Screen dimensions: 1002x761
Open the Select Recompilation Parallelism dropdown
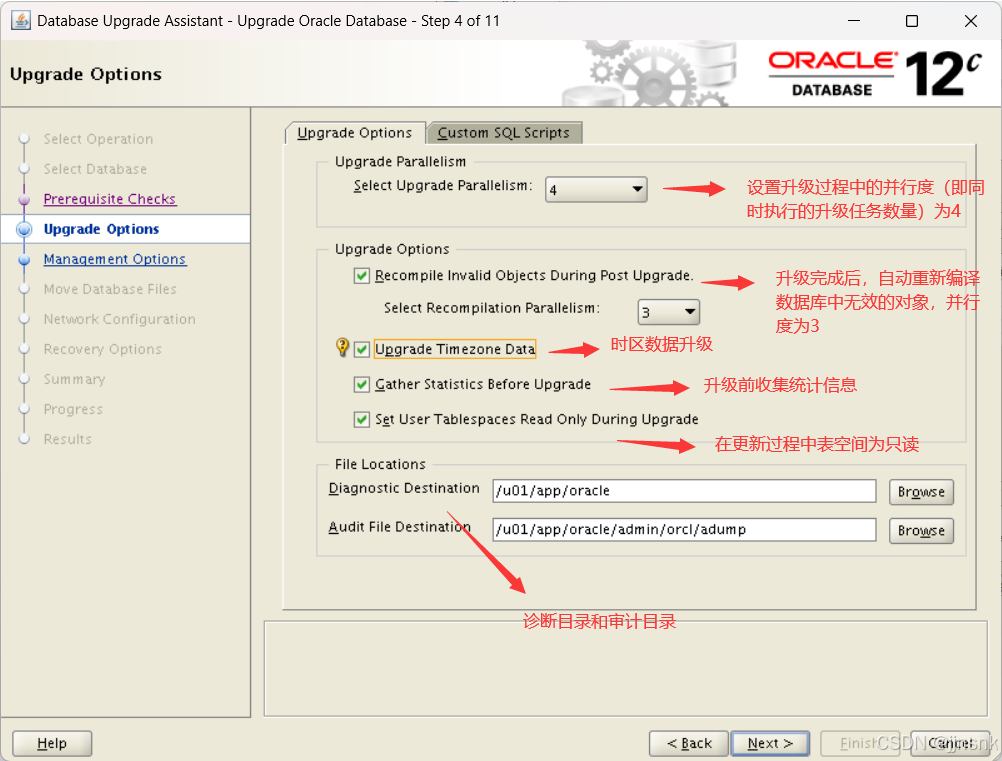[x=668, y=312]
